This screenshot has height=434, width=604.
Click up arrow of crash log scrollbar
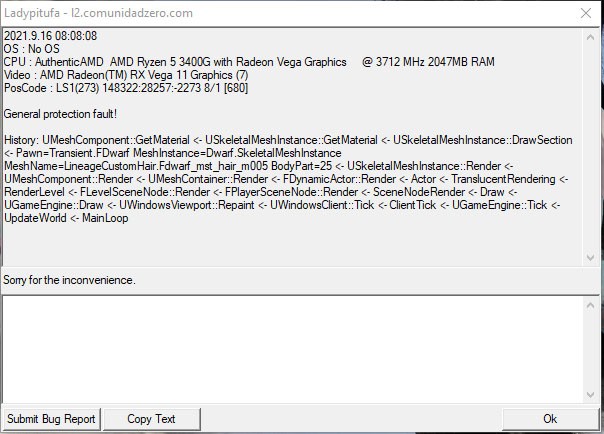click(x=590, y=37)
